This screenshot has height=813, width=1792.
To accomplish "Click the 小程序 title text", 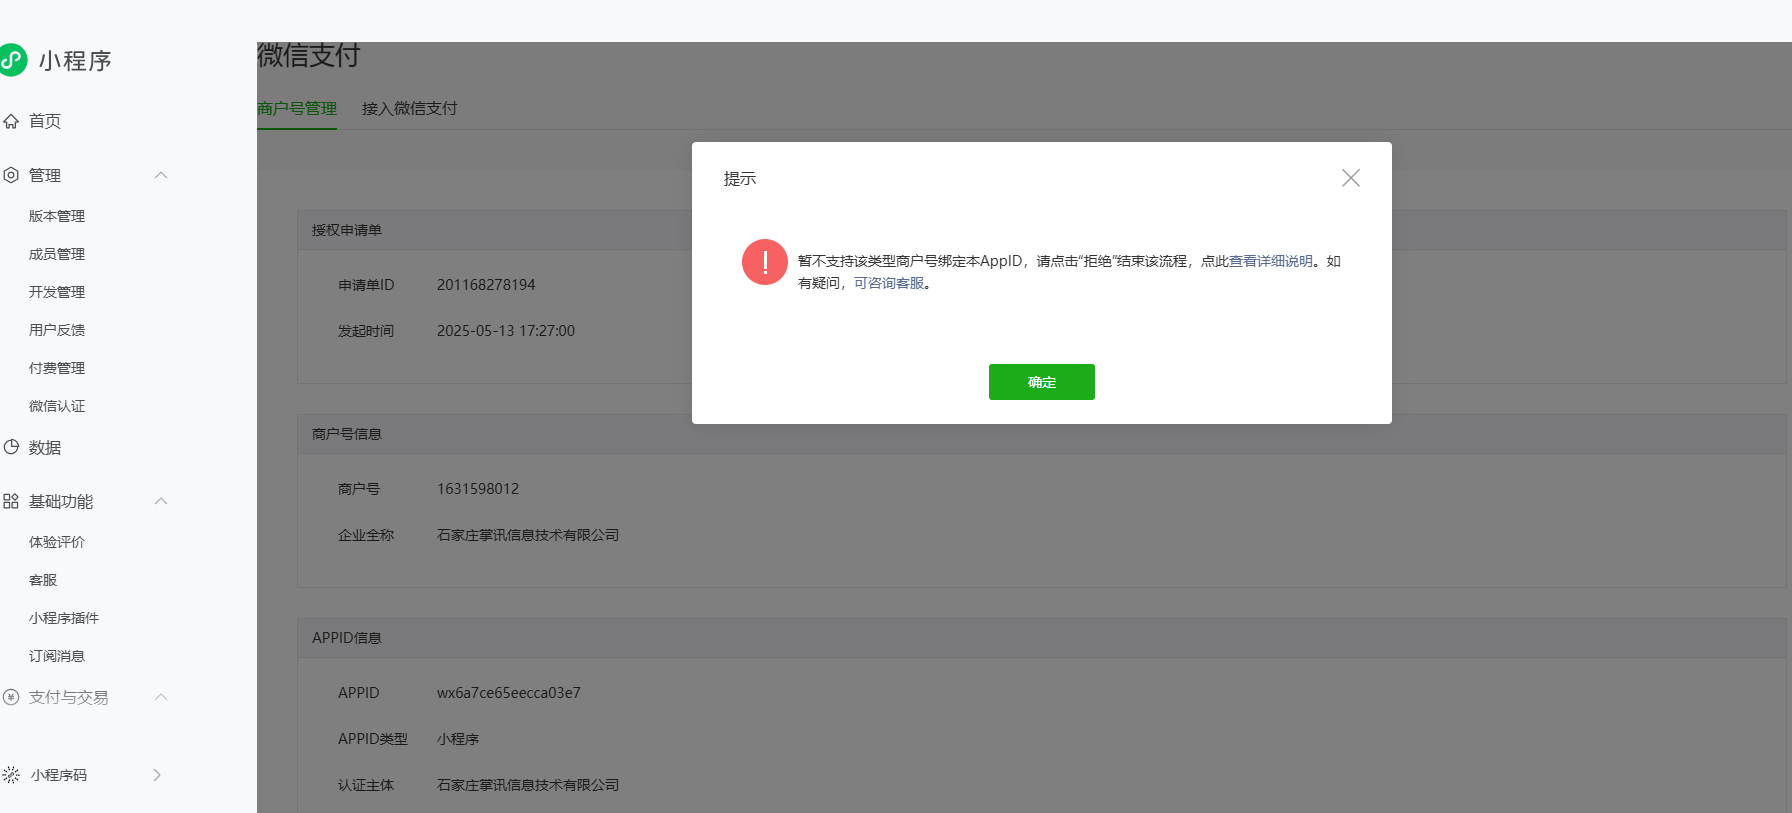I will tap(75, 61).
